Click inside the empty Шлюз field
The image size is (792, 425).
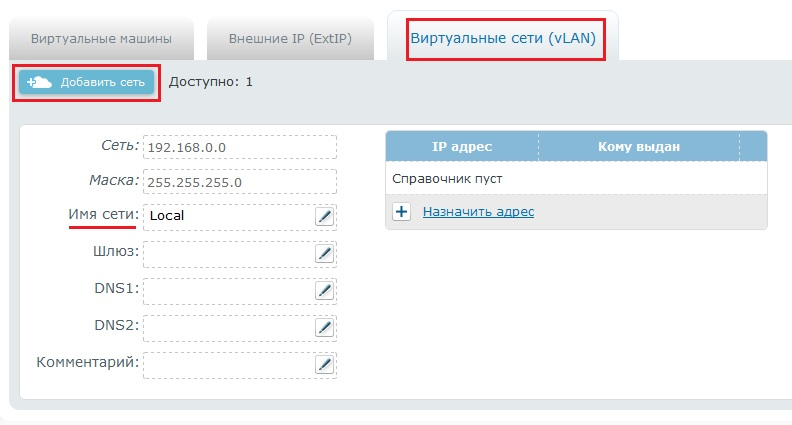pos(228,253)
